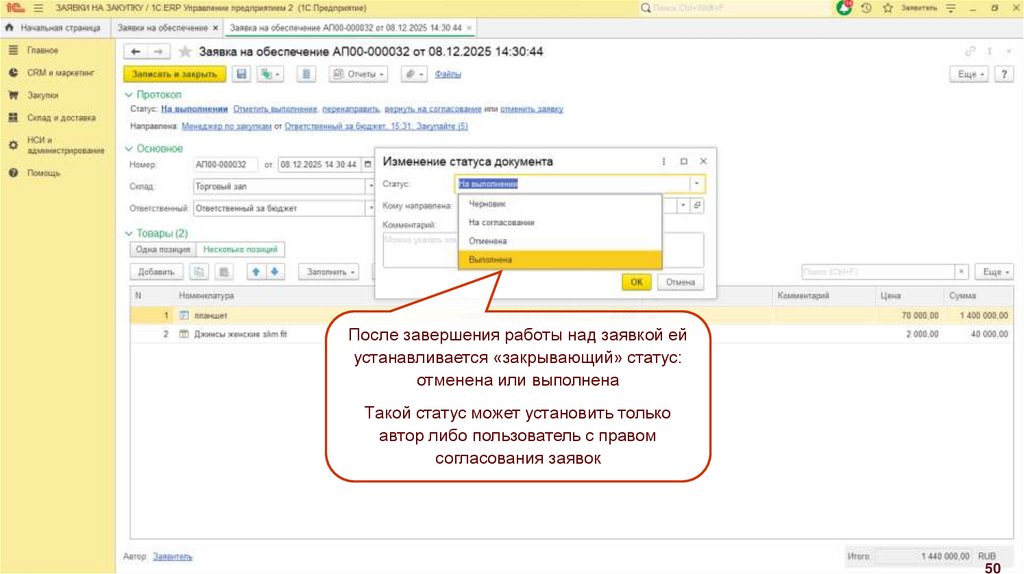Open Статус combo box dropdown arrow

point(697,184)
